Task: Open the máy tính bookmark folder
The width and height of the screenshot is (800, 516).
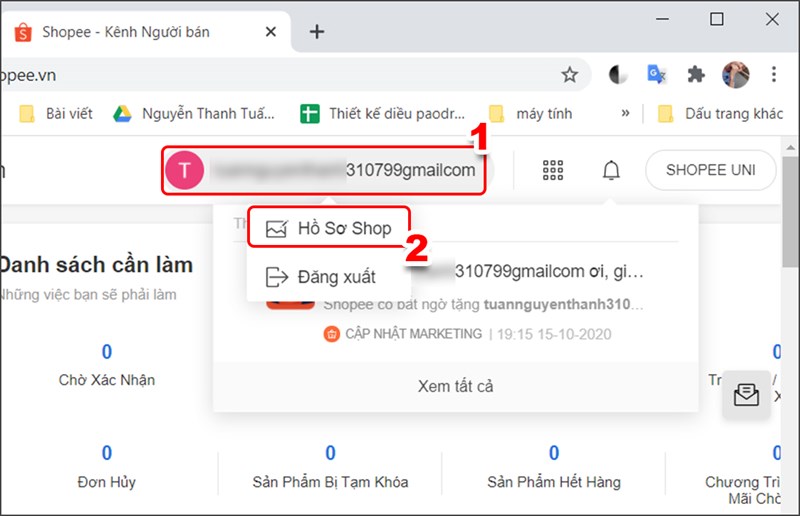Action: tap(530, 113)
